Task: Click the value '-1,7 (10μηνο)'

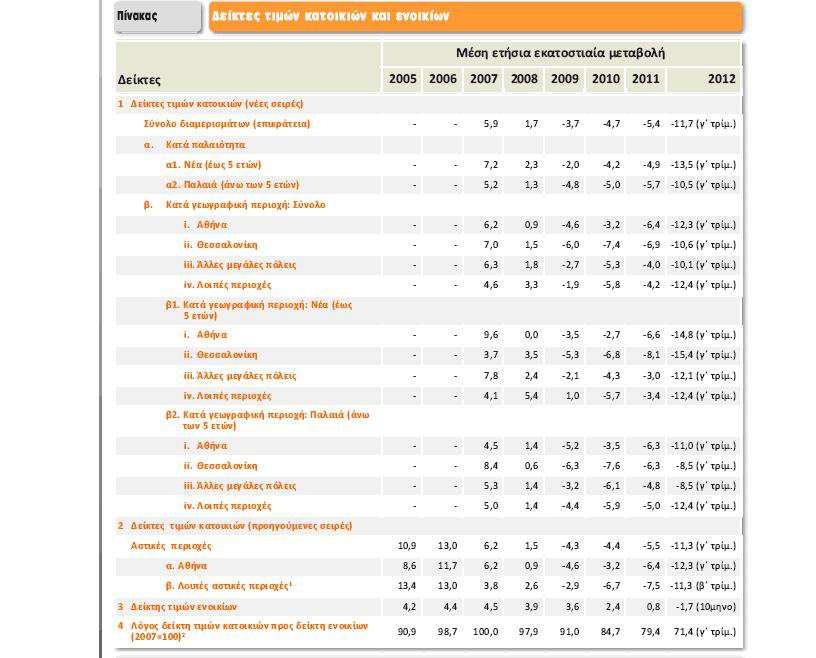Action: 706,606
